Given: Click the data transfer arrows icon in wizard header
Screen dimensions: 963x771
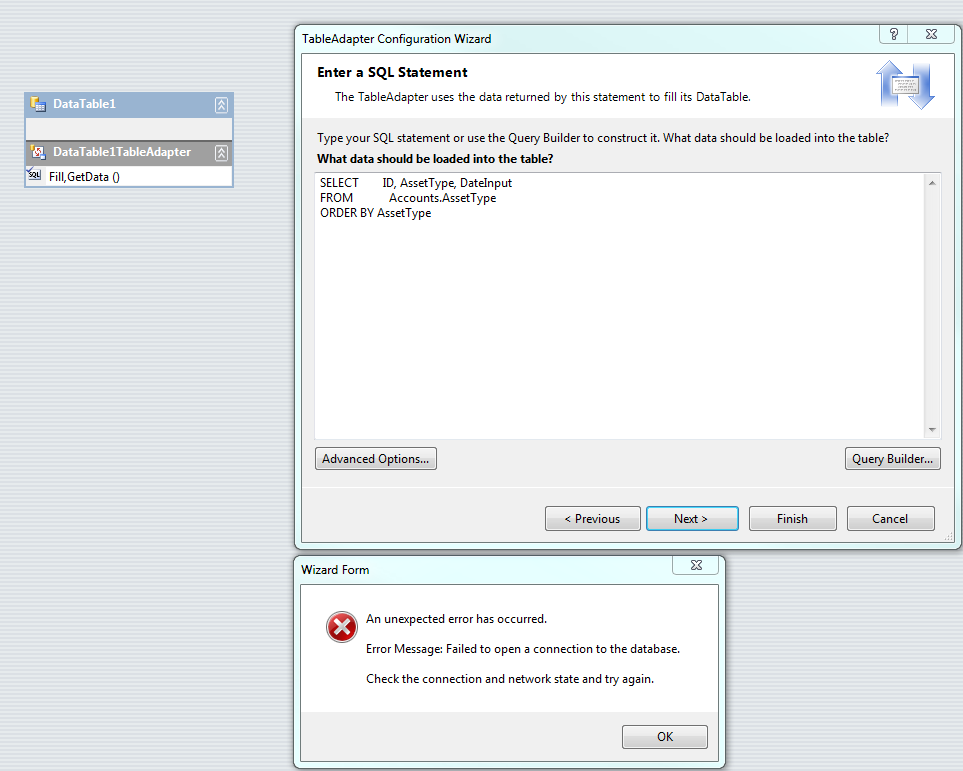Looking at the screenshot, I should [905, 85].
